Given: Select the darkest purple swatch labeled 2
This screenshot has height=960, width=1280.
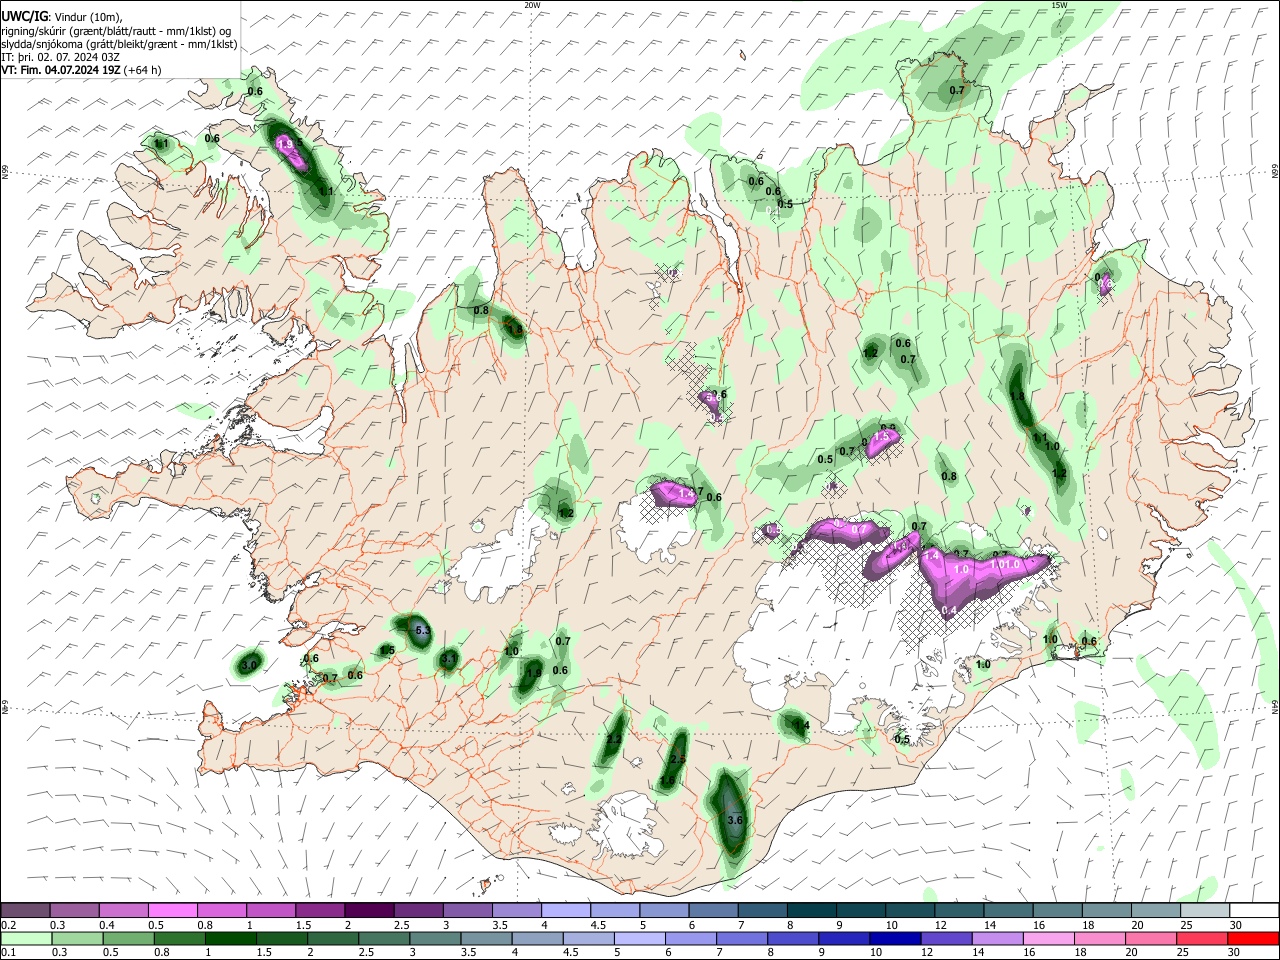Looking at the screenshot, I should [368, 911].
